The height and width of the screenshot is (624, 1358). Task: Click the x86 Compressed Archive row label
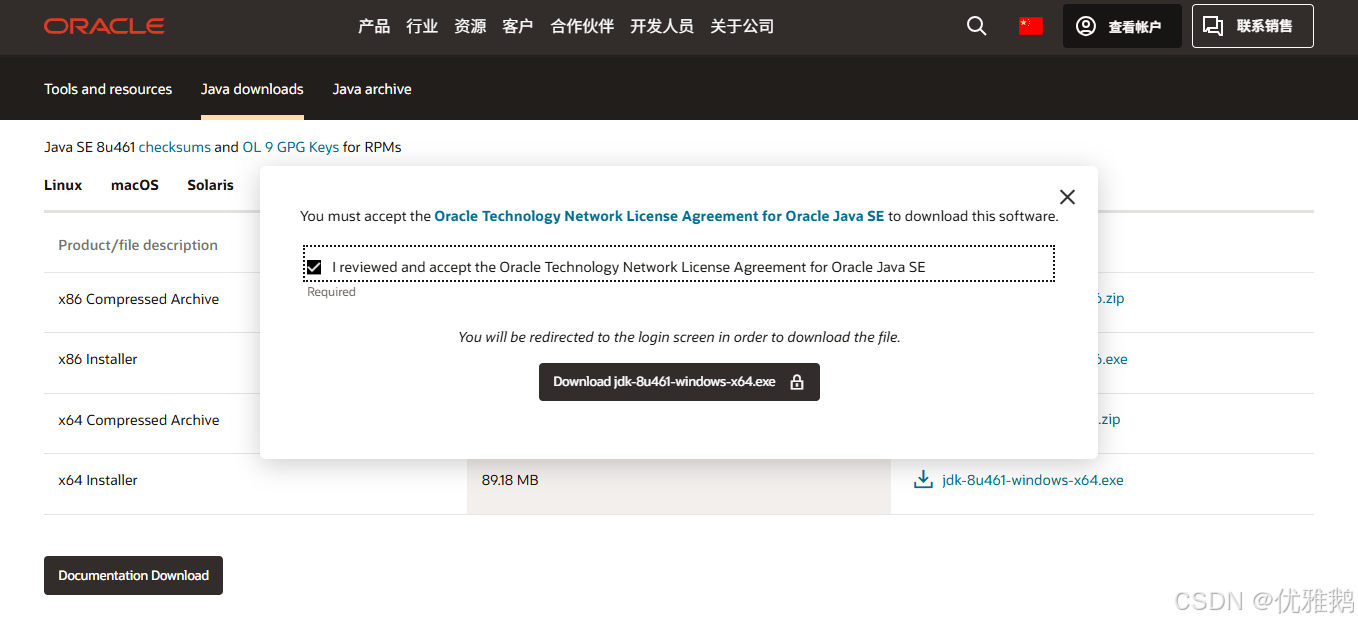(x=139, y=299)
